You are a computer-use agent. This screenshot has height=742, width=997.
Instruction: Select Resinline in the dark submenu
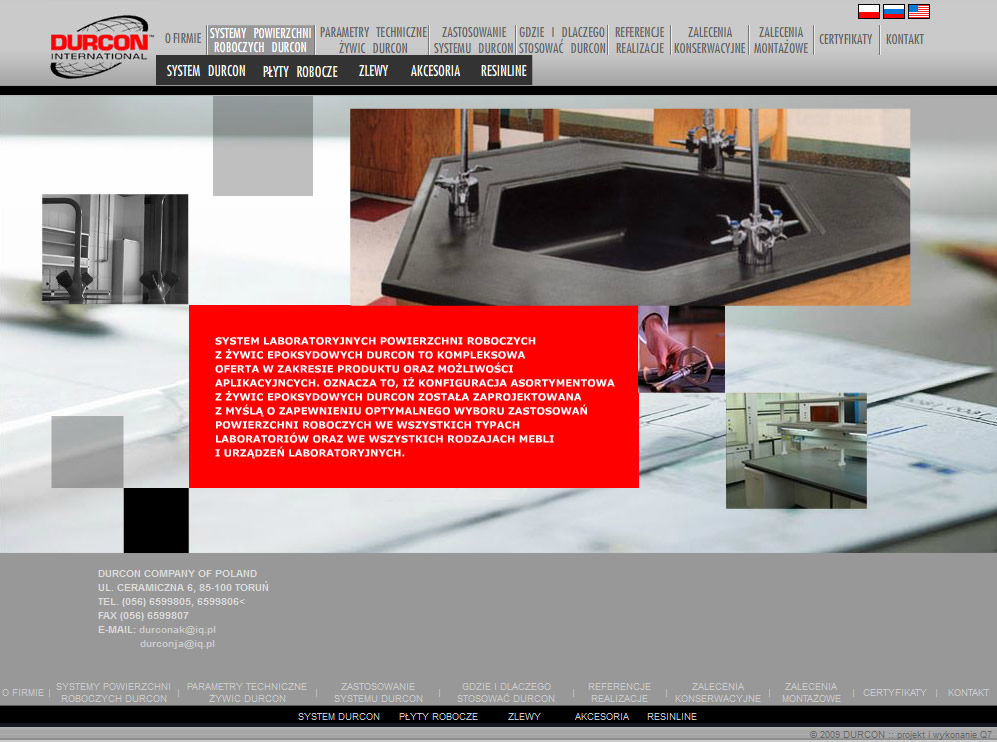click(x=504, y=71)
